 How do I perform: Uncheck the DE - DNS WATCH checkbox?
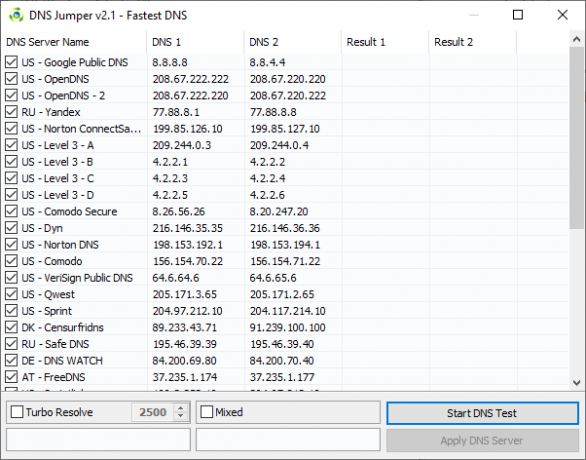click(11, 360)
